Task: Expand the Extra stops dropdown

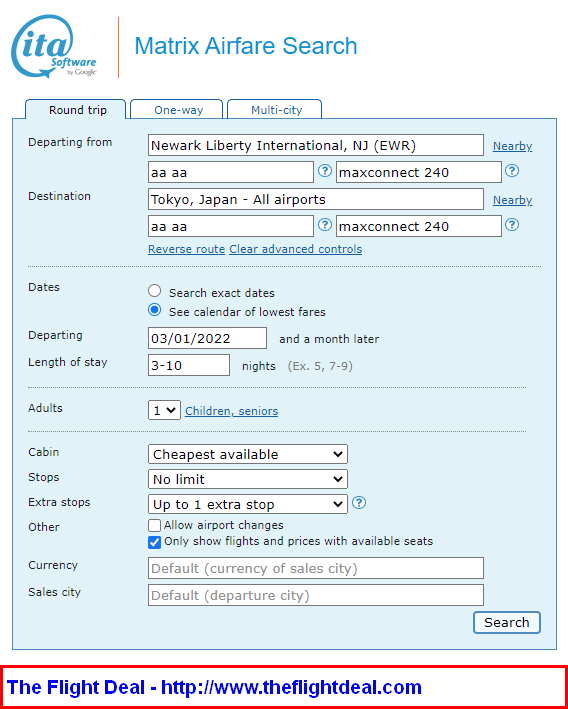Action: [x=248, y=504]
